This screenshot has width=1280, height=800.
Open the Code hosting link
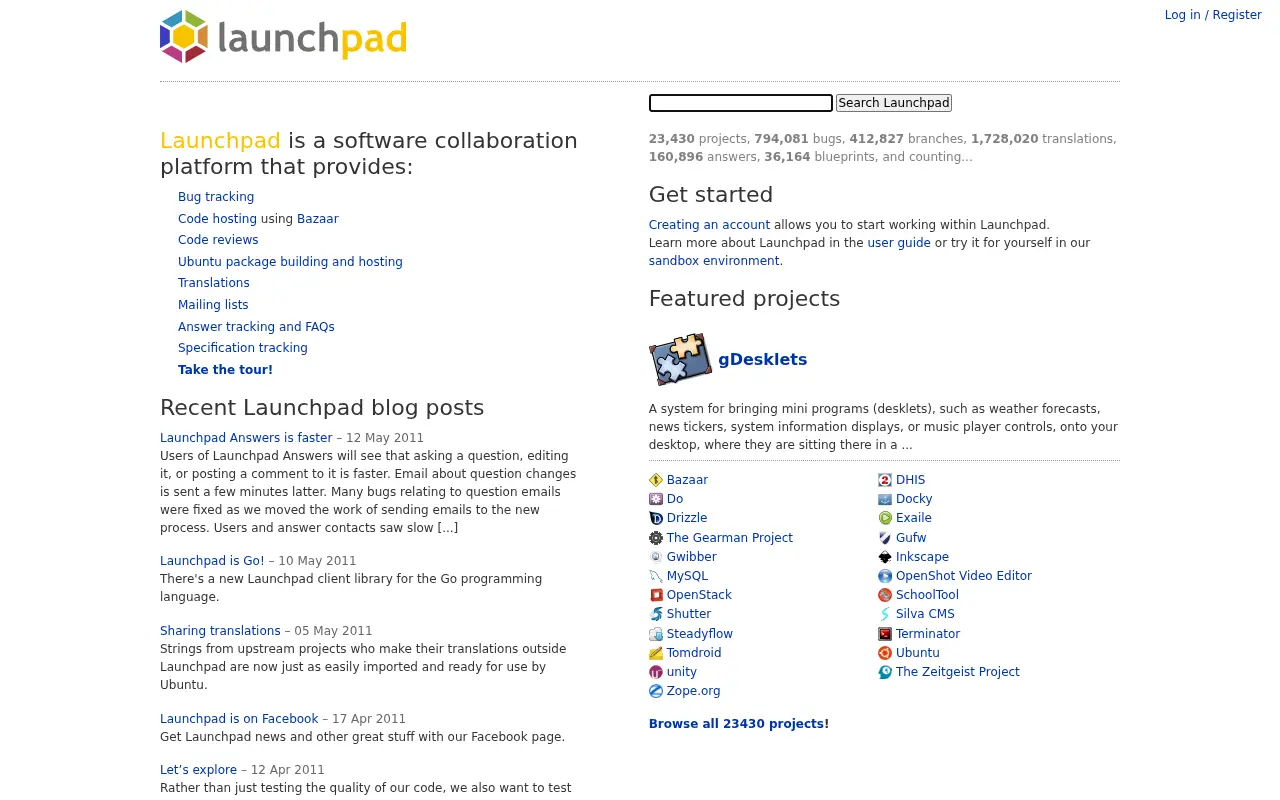(217, 219)
